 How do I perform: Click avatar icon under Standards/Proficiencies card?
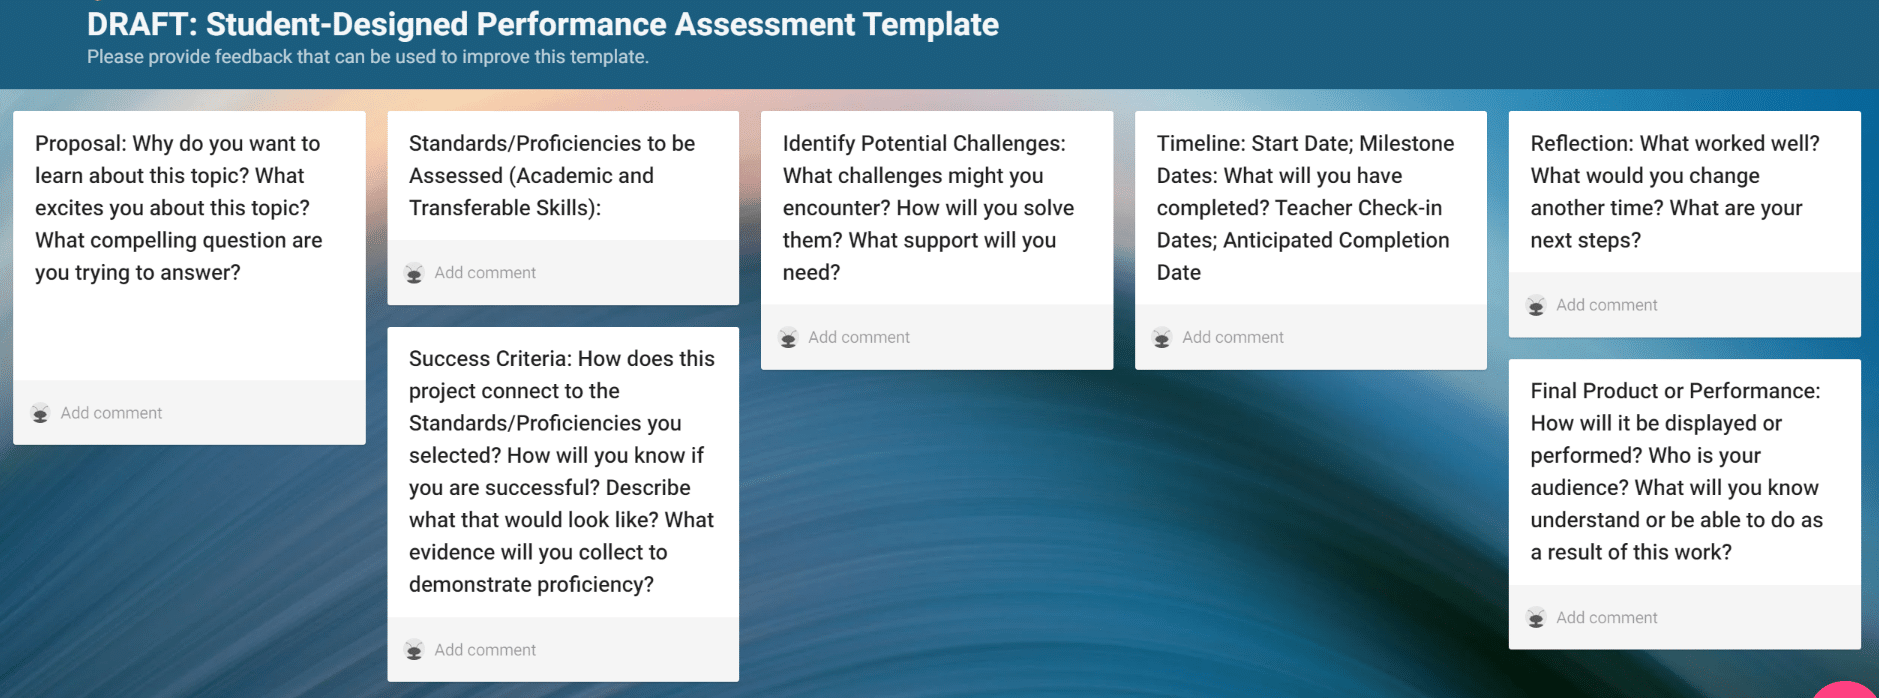pyautogui.click(x=414, y=273)
